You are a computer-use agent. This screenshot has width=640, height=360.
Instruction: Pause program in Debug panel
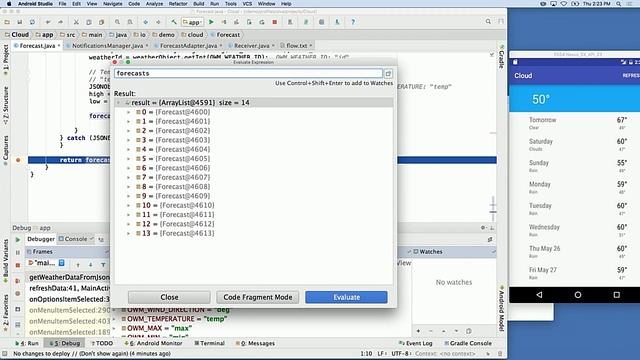18,253
